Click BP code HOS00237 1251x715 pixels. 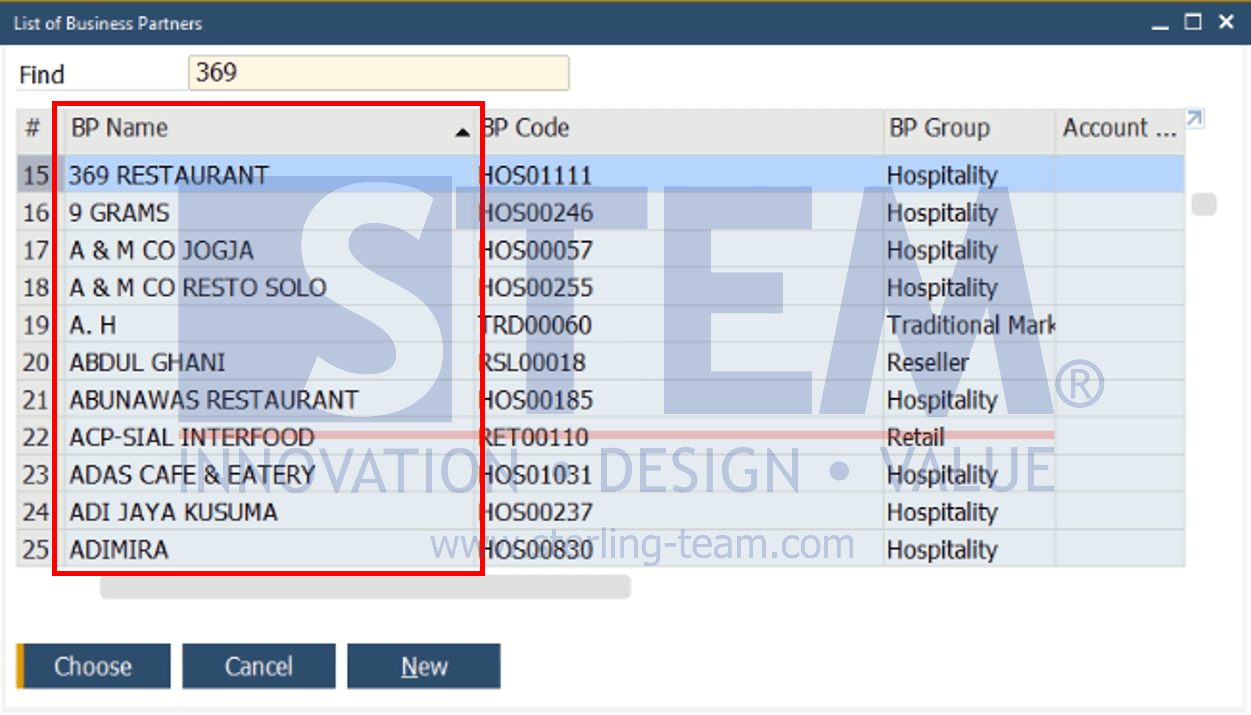536,513
